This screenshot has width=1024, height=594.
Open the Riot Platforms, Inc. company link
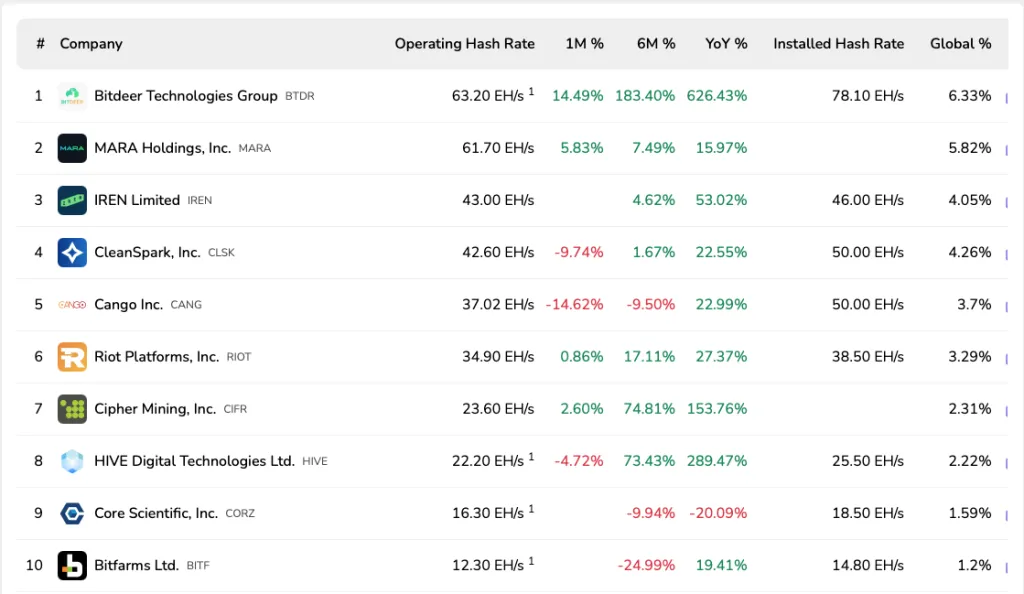(x=156, y=357)
